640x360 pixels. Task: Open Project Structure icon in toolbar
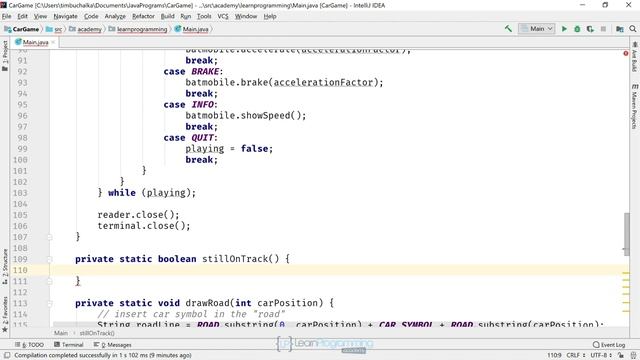point(620,29)
